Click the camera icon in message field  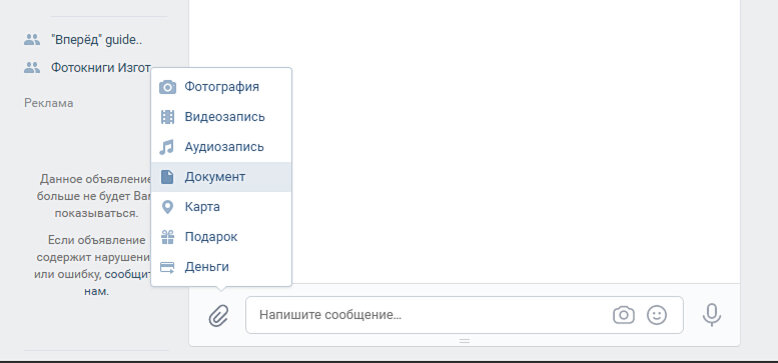pos(624,315)
